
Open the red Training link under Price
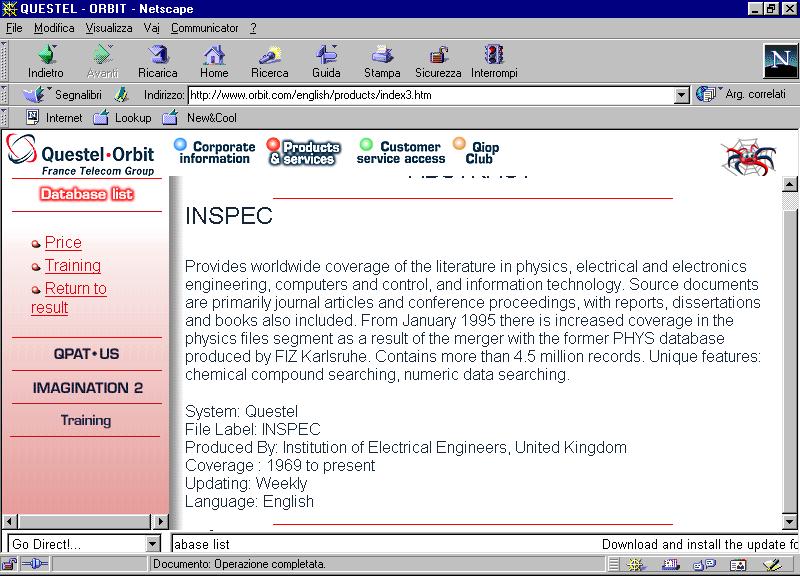click(73, 265)
